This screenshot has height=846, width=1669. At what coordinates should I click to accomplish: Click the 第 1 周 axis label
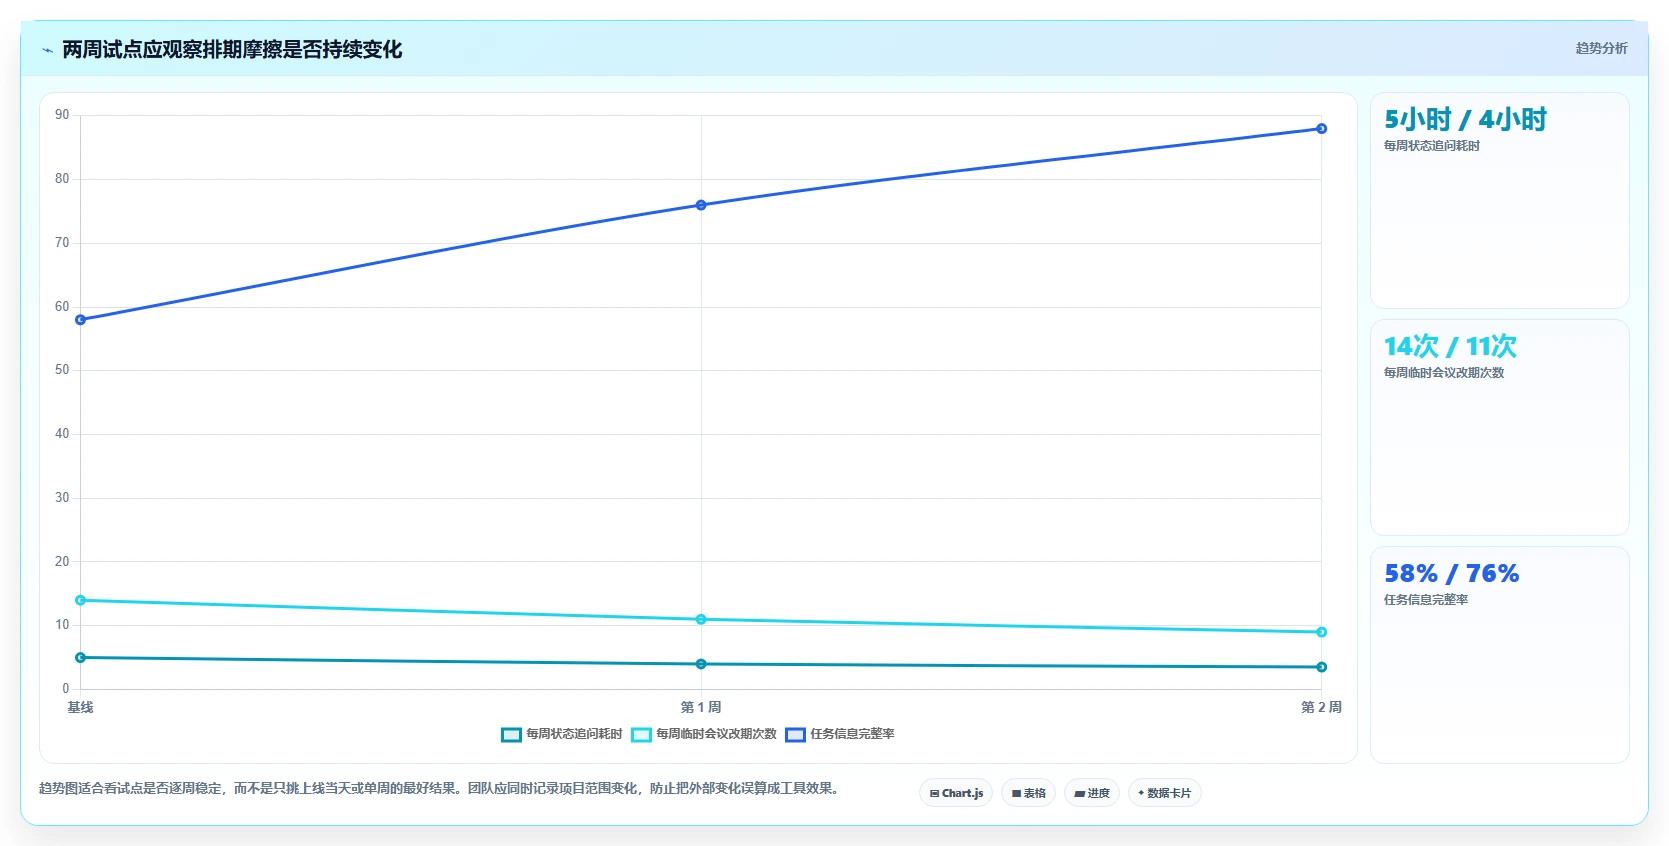pyautogui.click(x=701, y=707)
